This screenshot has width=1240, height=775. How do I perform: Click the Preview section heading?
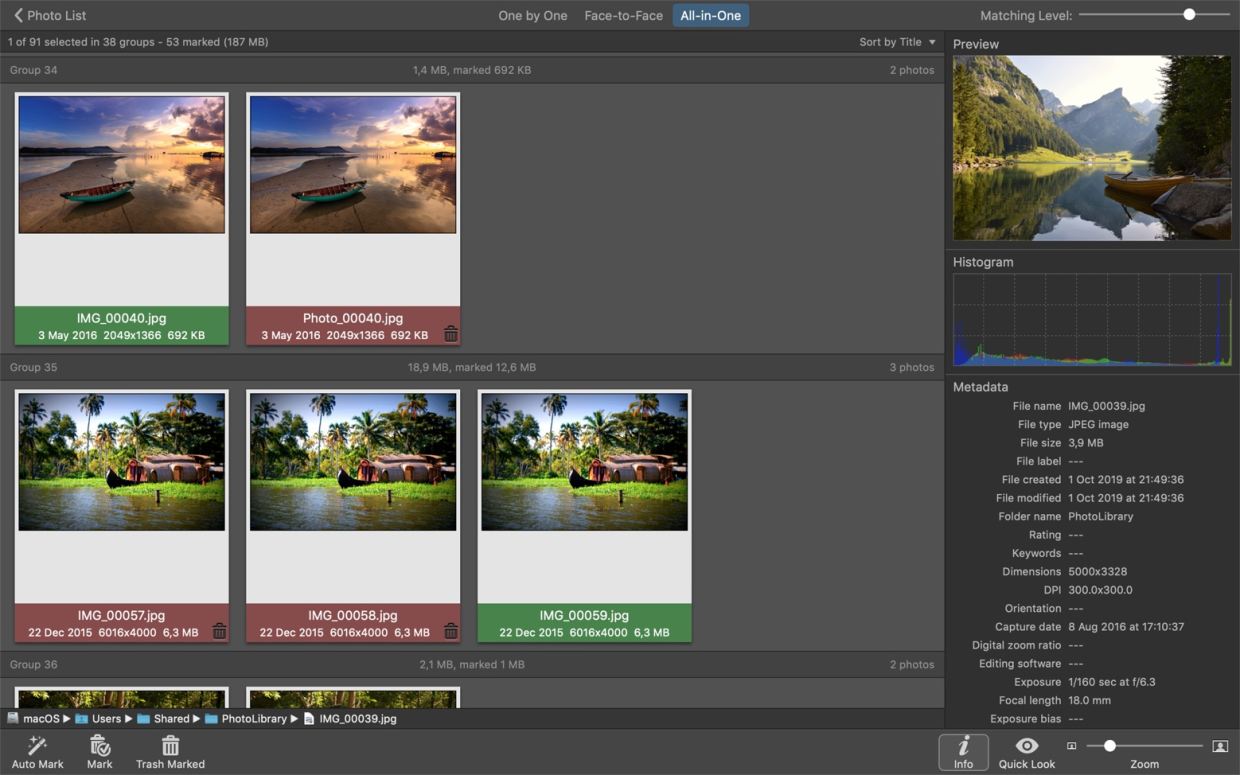coord(976,44)
